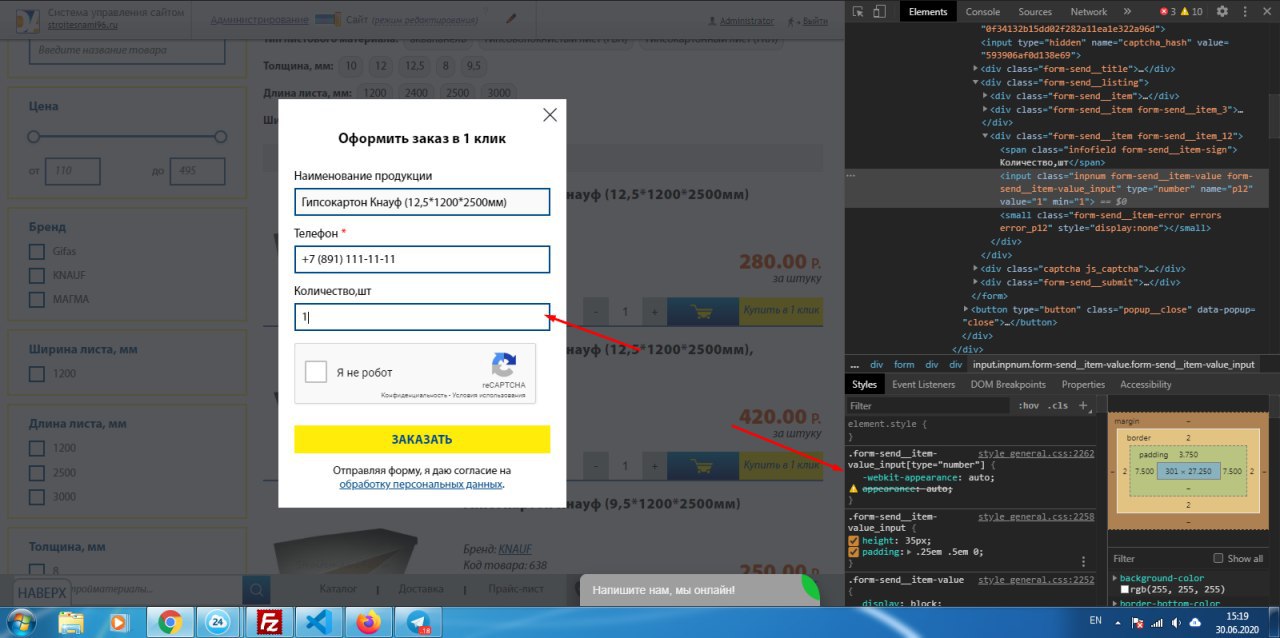Open FileZilla from the taskbar
Image resolution: width=1280 pixels, height=638 pixels.
click(x=269, y=622)
